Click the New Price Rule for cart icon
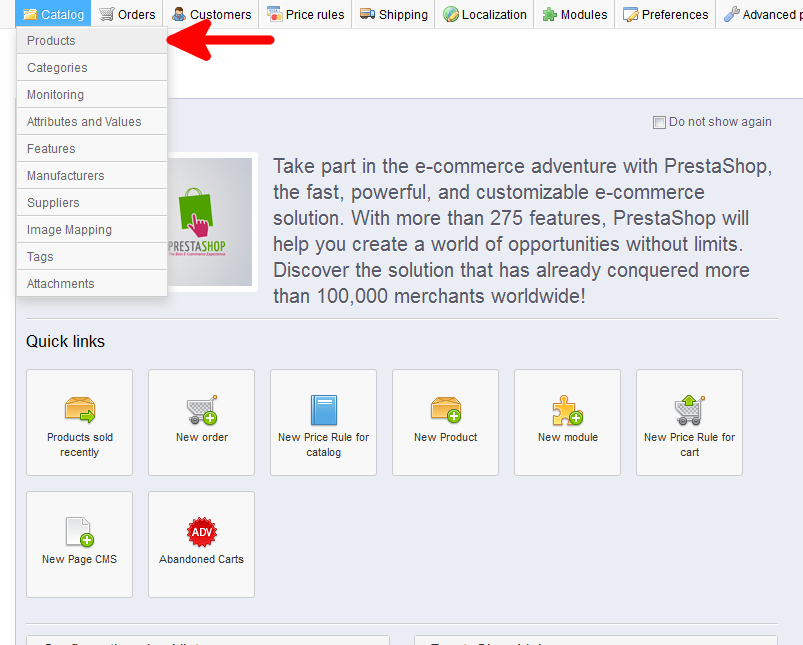803x645 pixels. point(689,410)
